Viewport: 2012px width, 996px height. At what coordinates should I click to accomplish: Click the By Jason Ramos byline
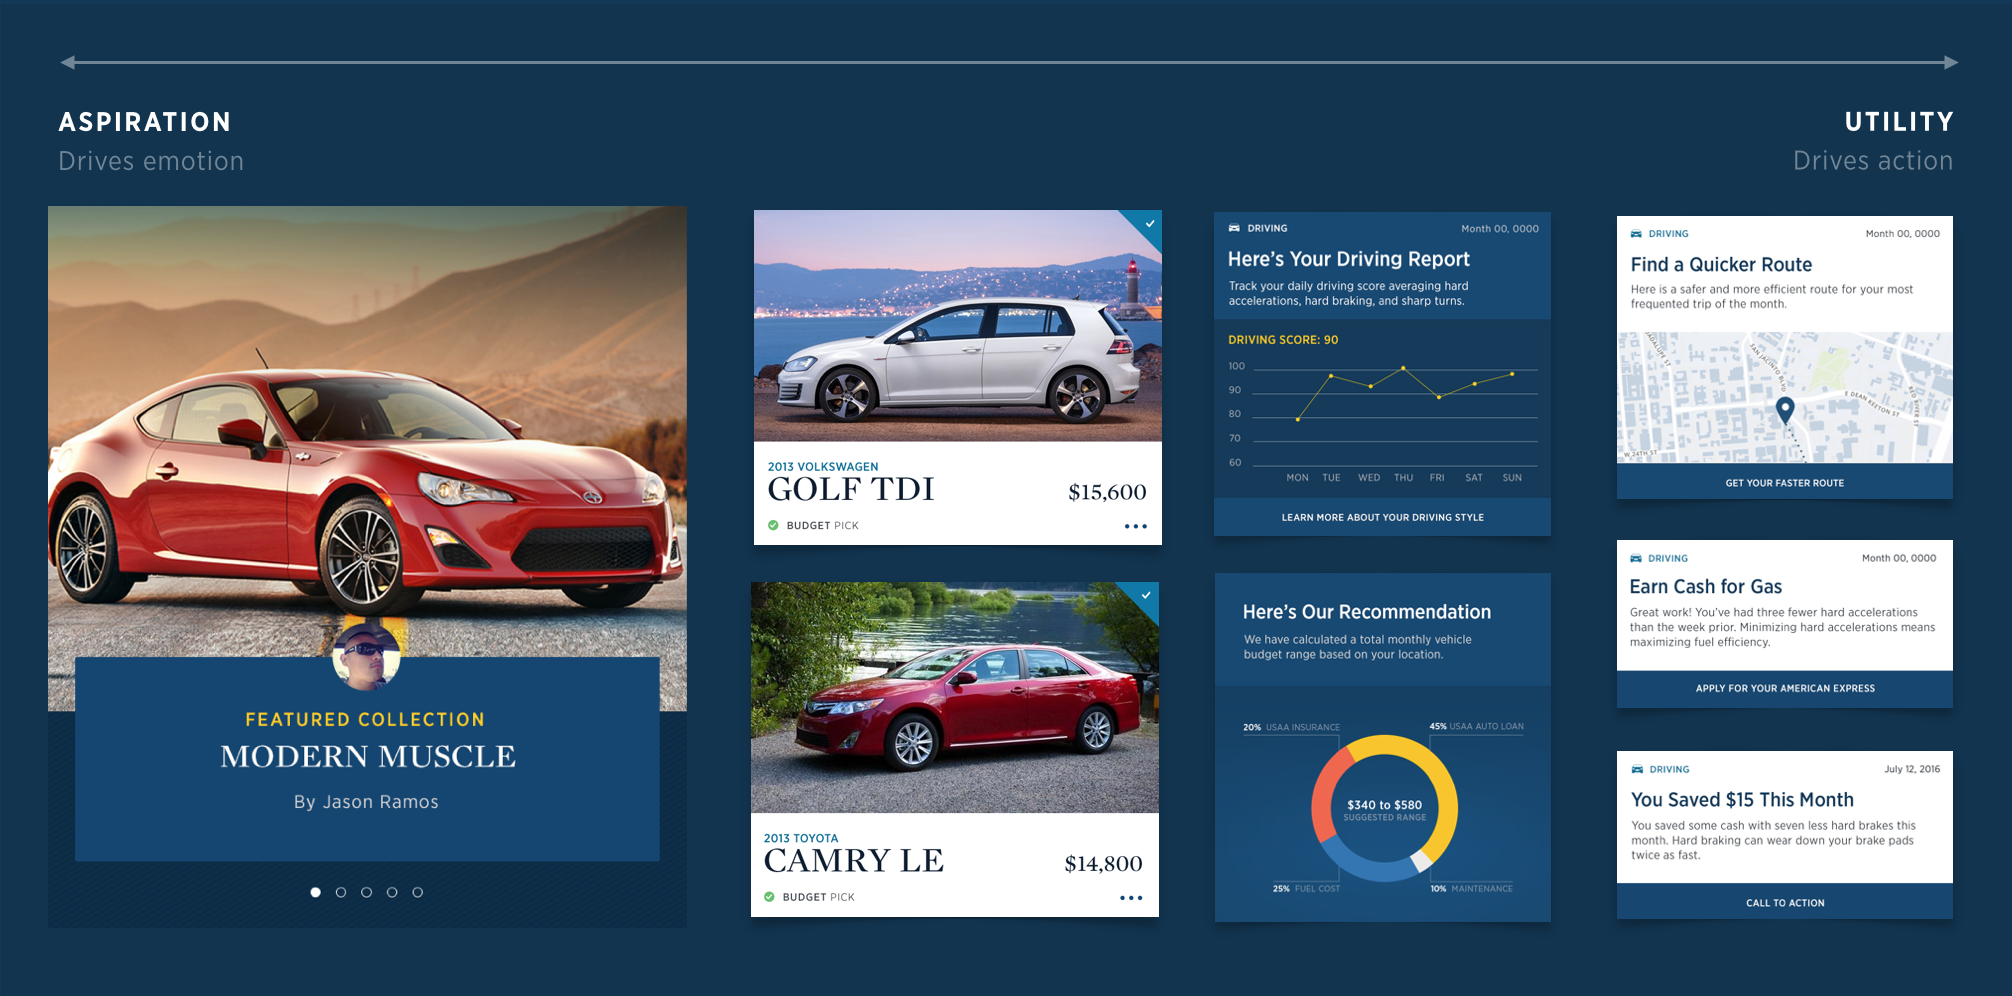366,802
